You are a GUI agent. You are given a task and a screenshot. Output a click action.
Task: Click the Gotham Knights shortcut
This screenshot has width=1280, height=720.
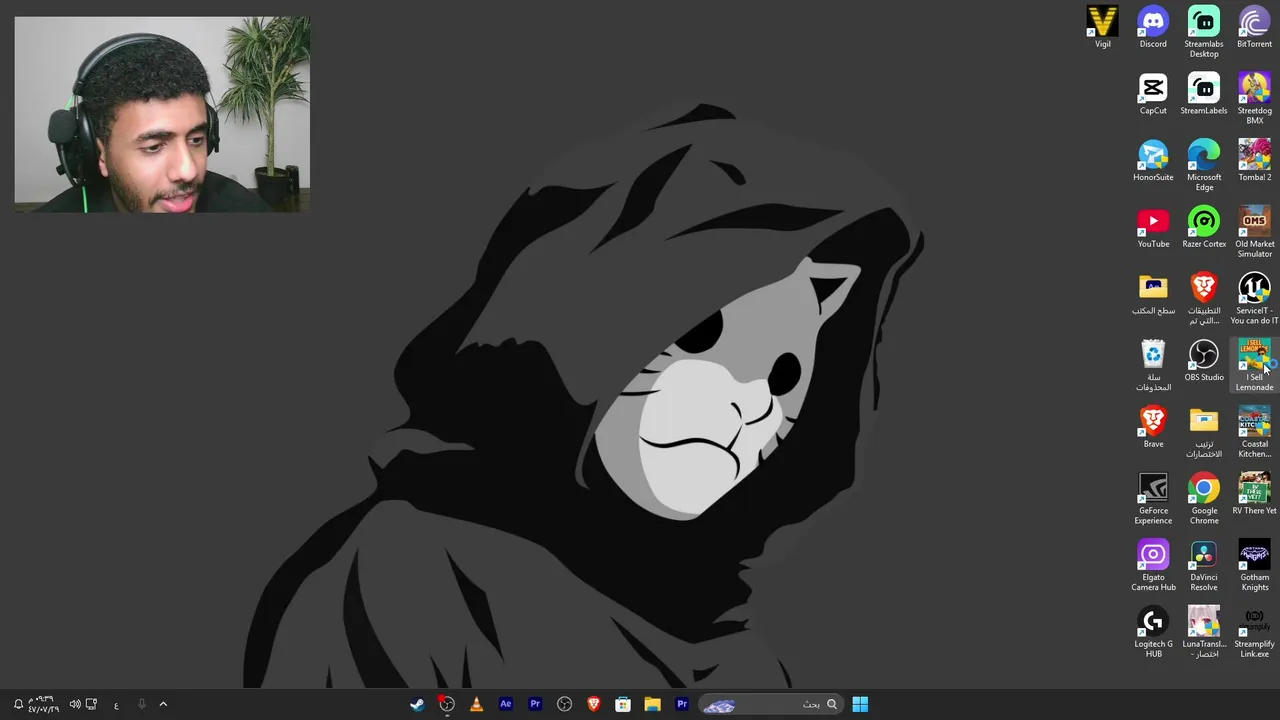pos(1254,567)
